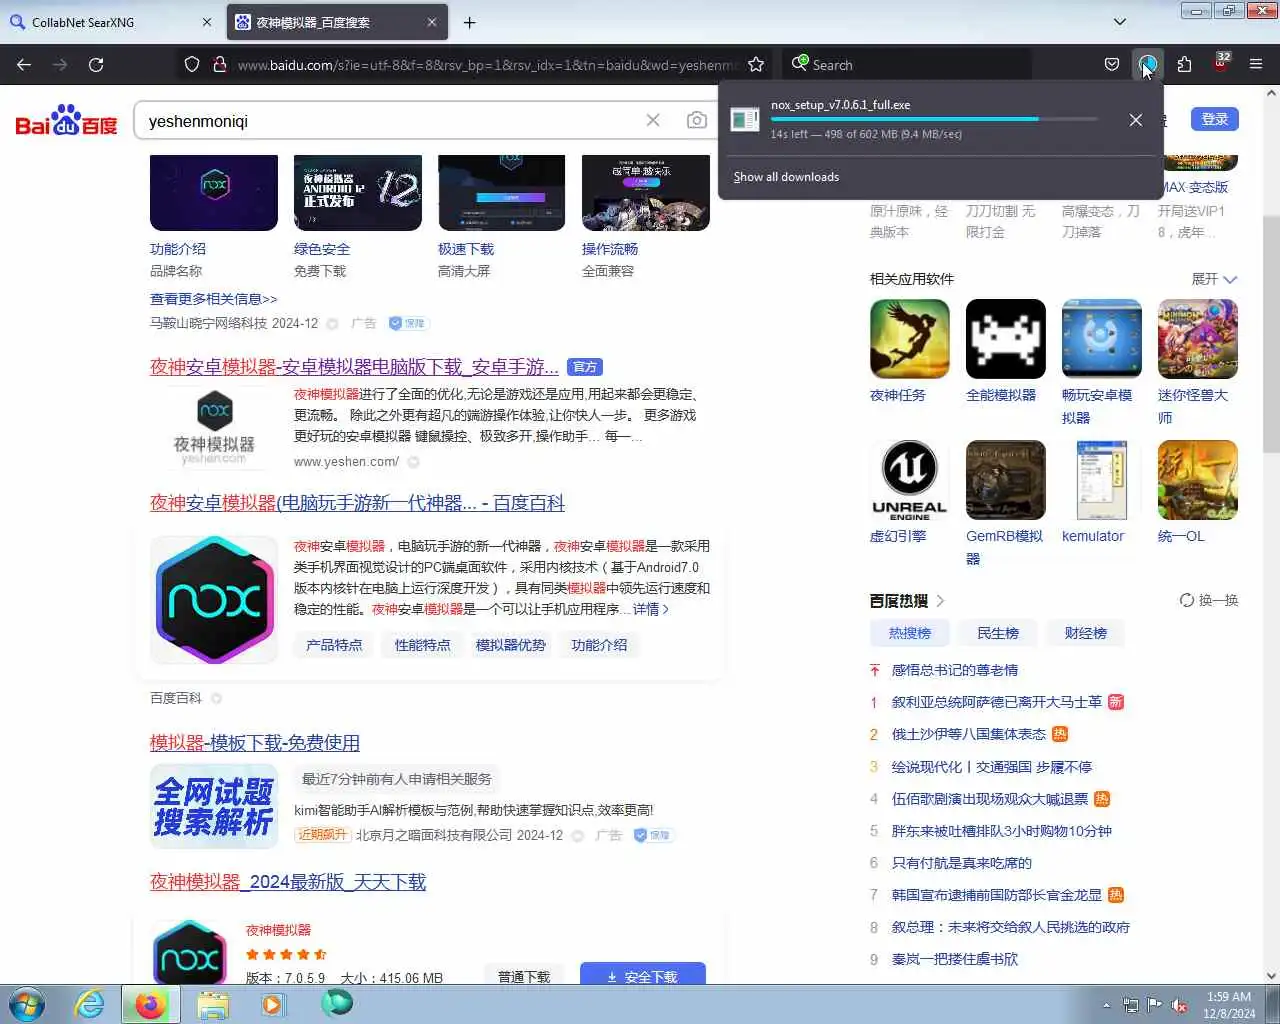Click the 功能介绍 thumbnail image
1280x1024 pixels.
214,193
